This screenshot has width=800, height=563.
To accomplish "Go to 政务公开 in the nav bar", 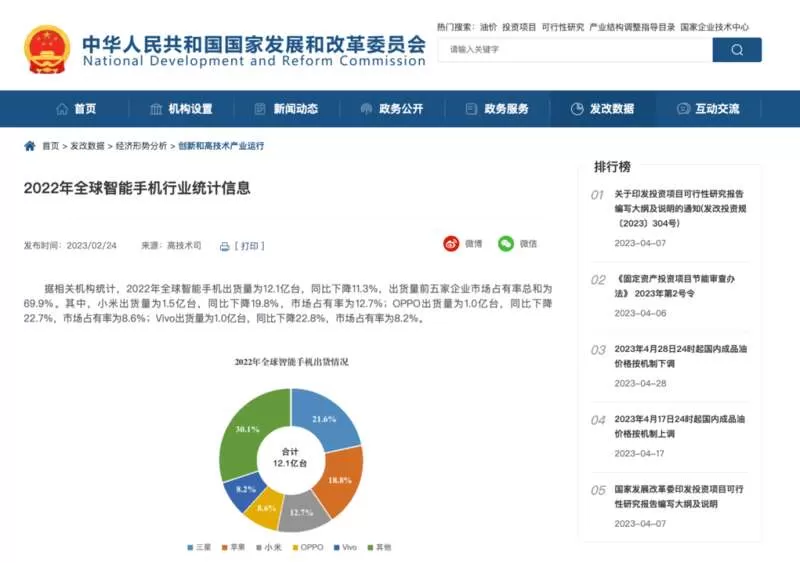I will (x=392, y=109).
